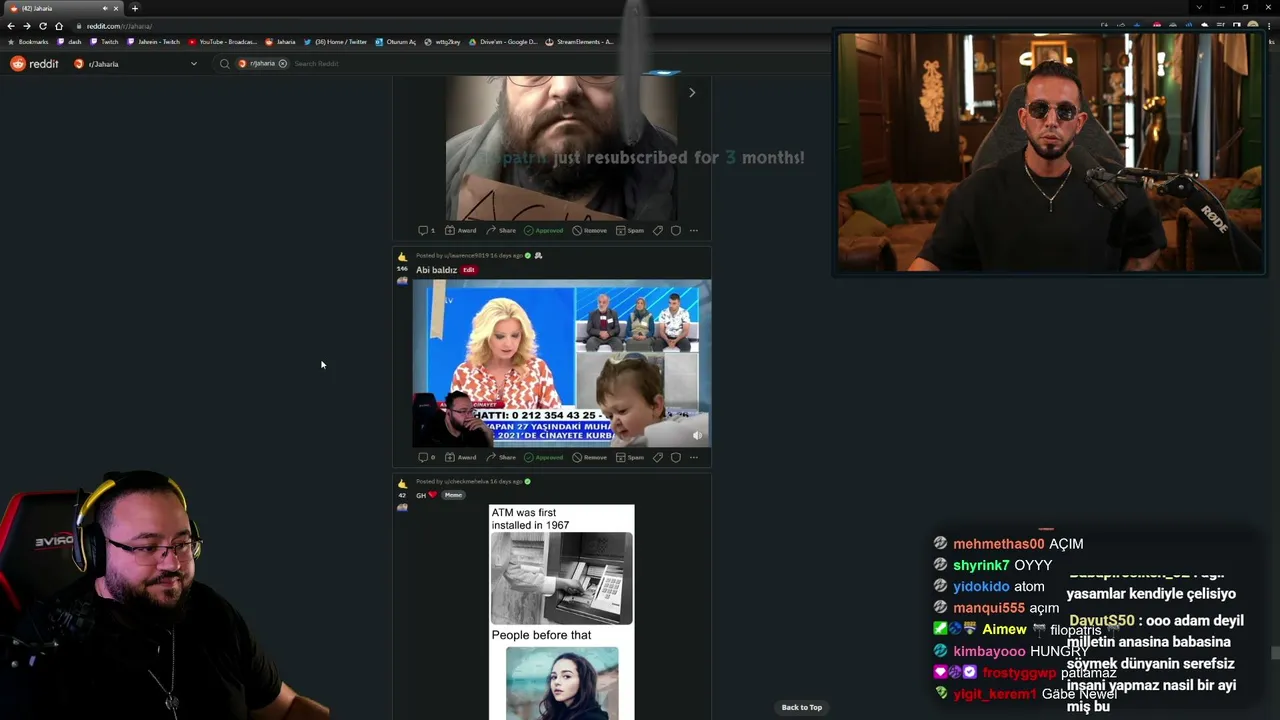Open the tab search chevron in title bar
The width and height of the screenshot is (1280, 720).
(1199, 8)
